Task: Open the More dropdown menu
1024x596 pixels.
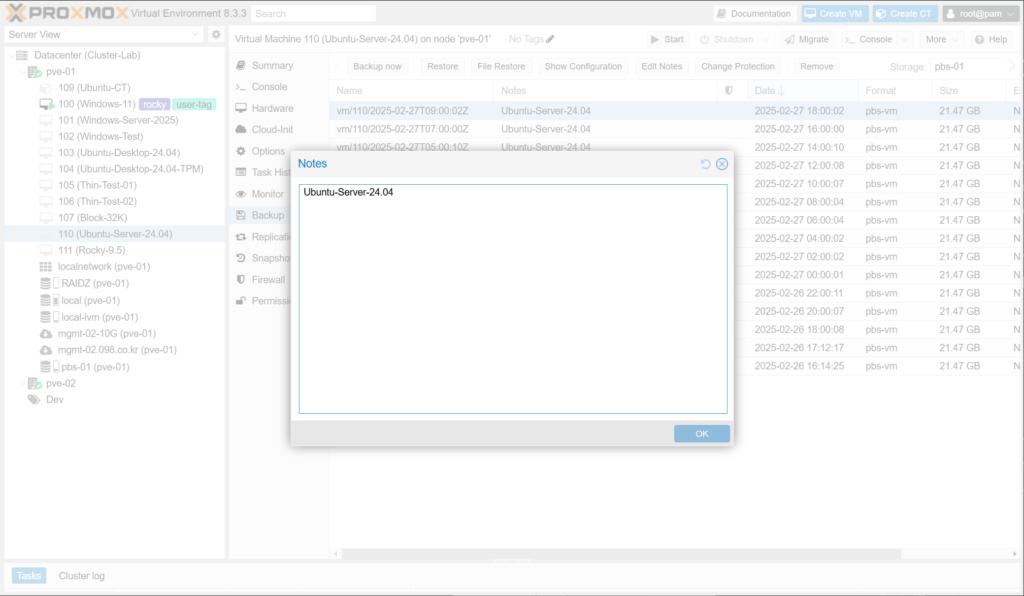Action: click(x=942, y=39)
